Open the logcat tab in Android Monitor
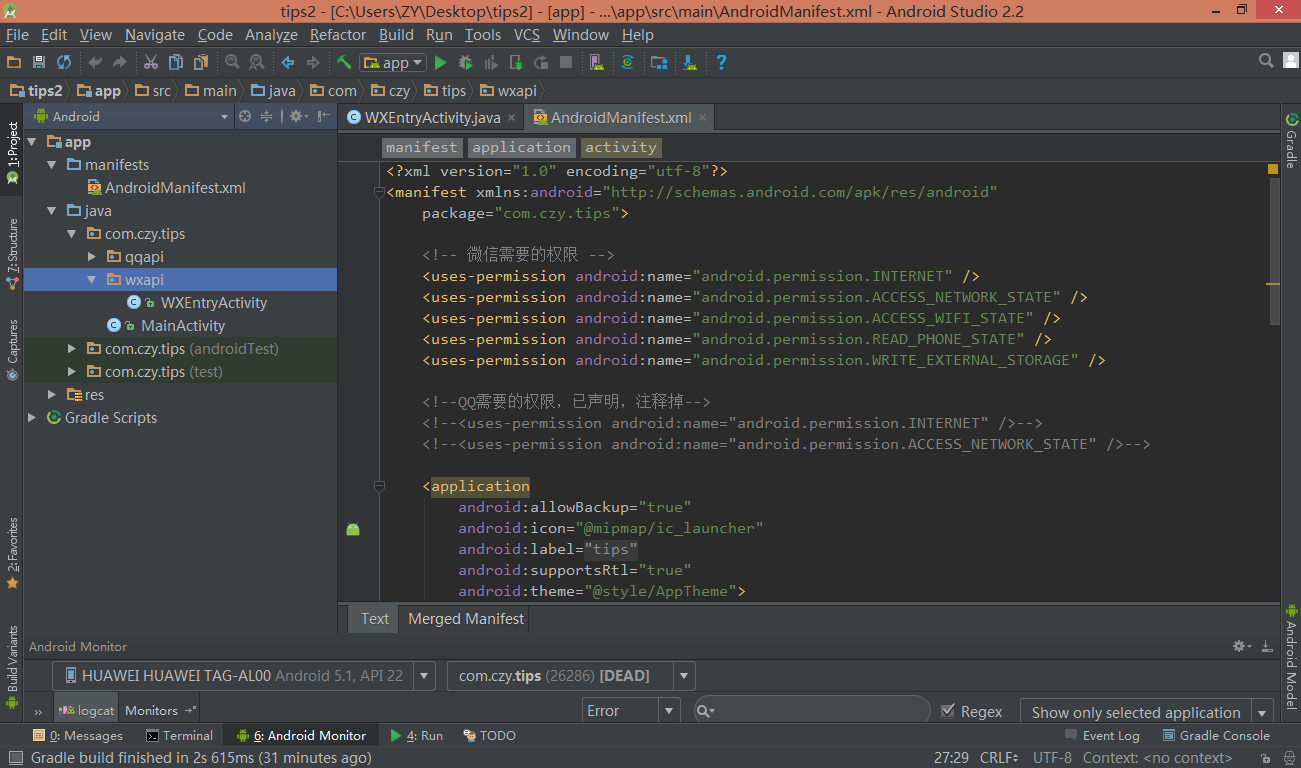This screenshot has width=1301, height=768. tap(88, 711)
